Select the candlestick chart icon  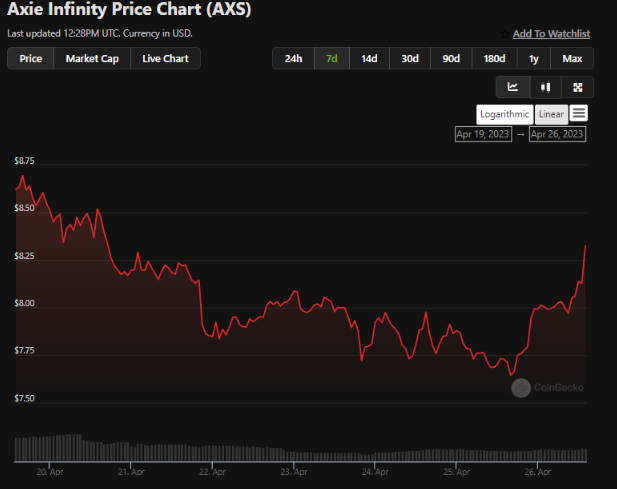[545, 87]
